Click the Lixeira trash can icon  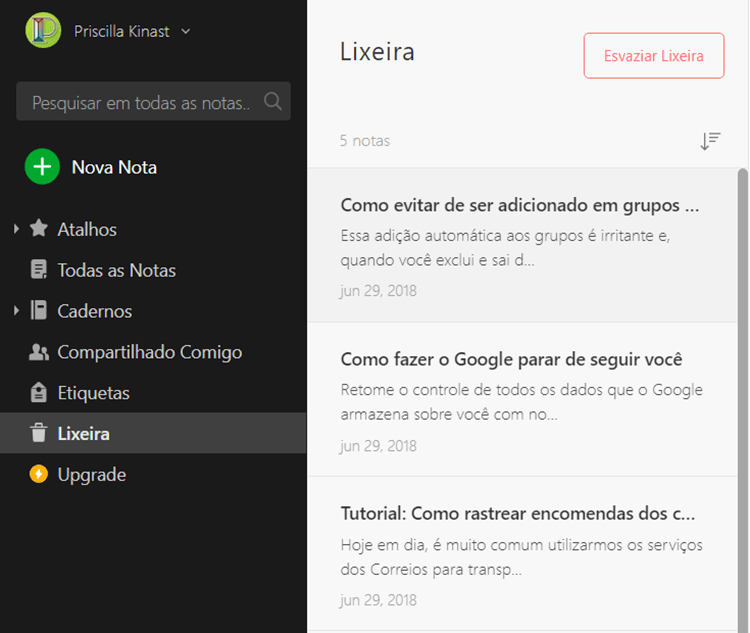[x=39, y=434]
